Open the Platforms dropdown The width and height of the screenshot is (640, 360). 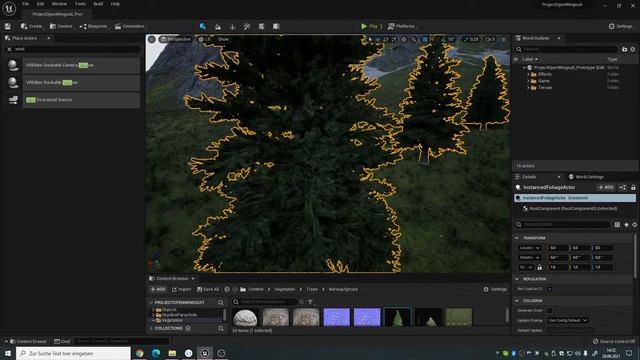point(401,26)
